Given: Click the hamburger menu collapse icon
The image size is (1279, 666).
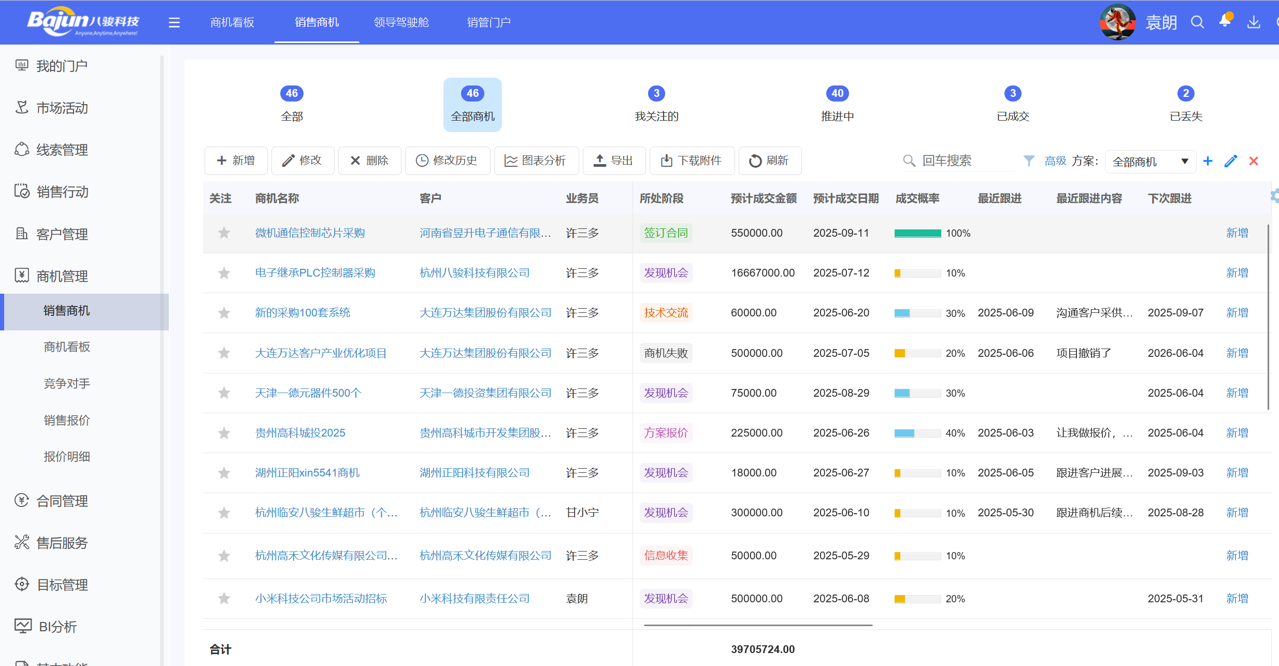Looking at the screenshot, I should coord(174,22).
